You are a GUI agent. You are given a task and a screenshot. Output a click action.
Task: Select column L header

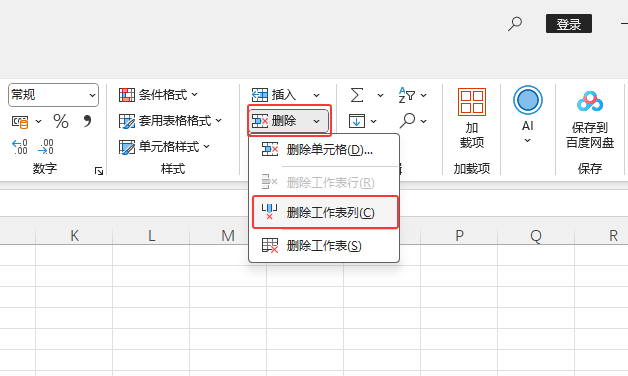[151, 235]
